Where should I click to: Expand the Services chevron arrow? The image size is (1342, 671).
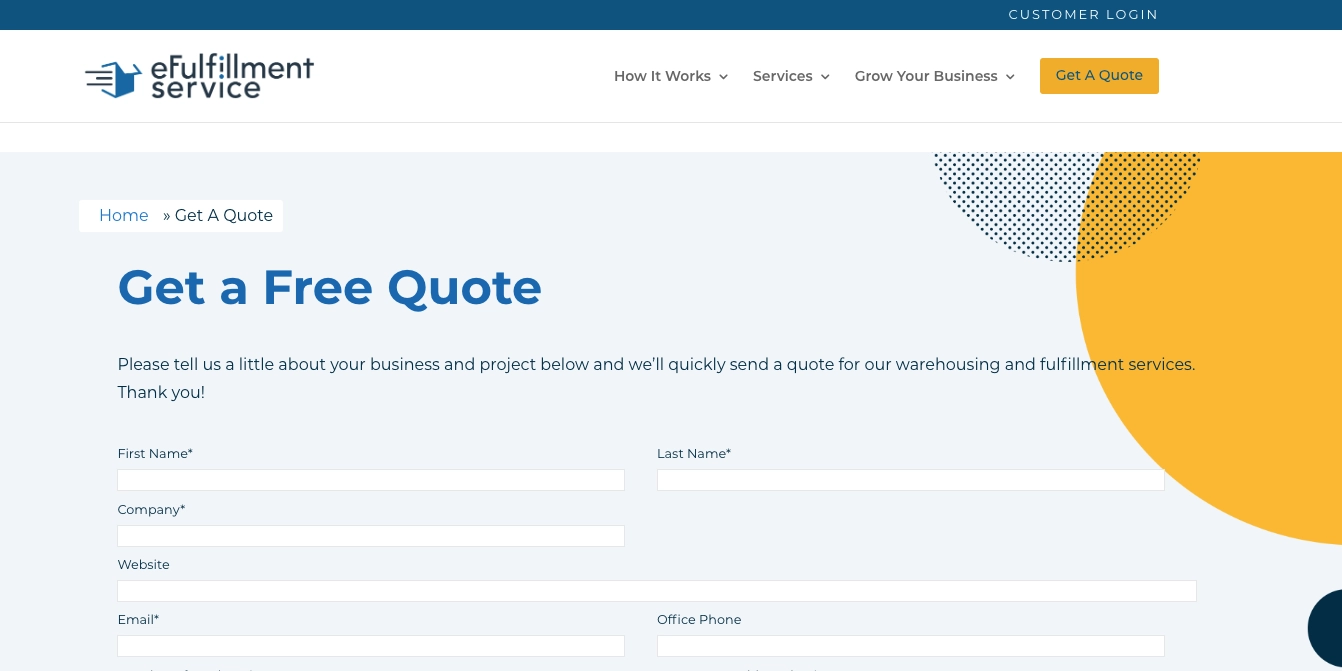pos(825,77)
